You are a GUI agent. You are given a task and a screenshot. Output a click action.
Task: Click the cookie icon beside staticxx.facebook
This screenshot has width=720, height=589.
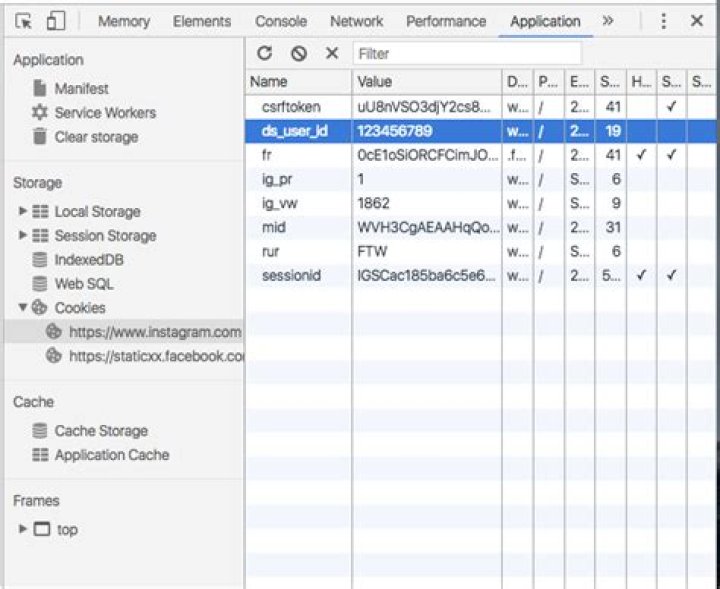click(54, 355)
